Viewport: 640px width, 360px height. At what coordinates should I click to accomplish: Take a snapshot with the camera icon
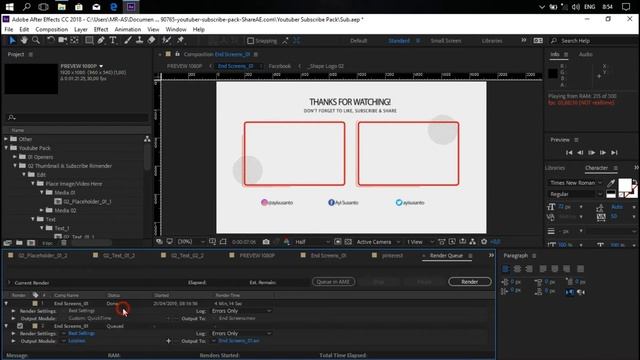pos(266,242)
